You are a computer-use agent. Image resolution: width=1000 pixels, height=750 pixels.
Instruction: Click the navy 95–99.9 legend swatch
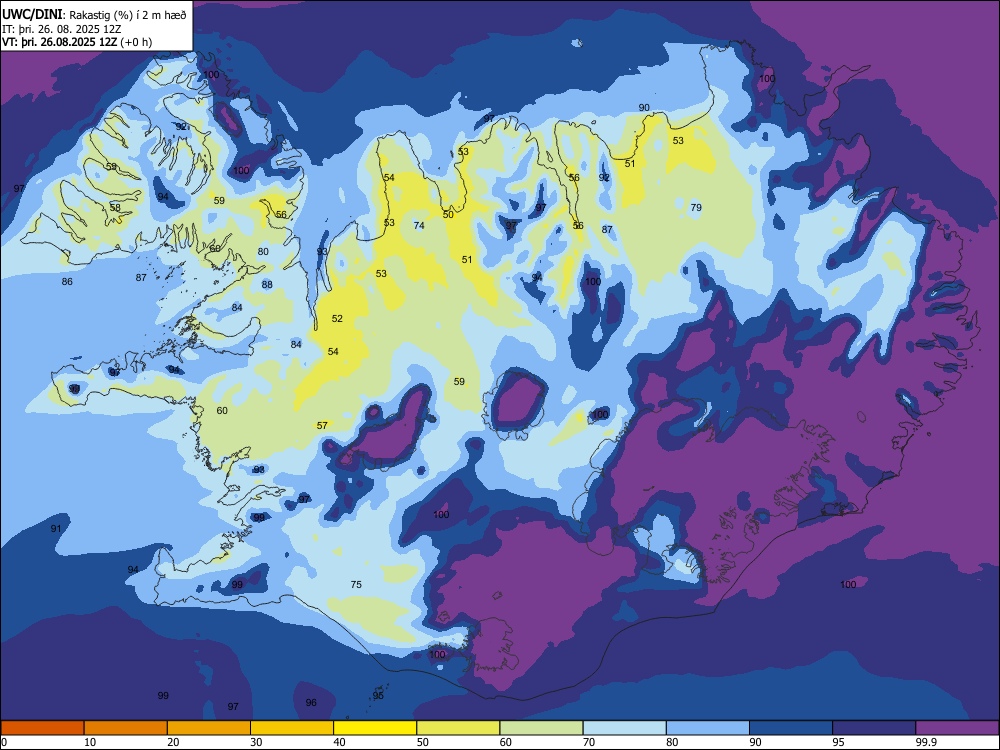tap(874, 728)
